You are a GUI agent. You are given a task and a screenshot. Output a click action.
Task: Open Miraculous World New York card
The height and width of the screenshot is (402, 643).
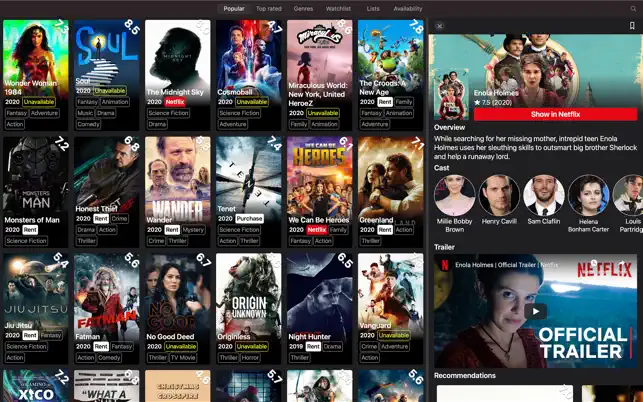click(319, 75)
